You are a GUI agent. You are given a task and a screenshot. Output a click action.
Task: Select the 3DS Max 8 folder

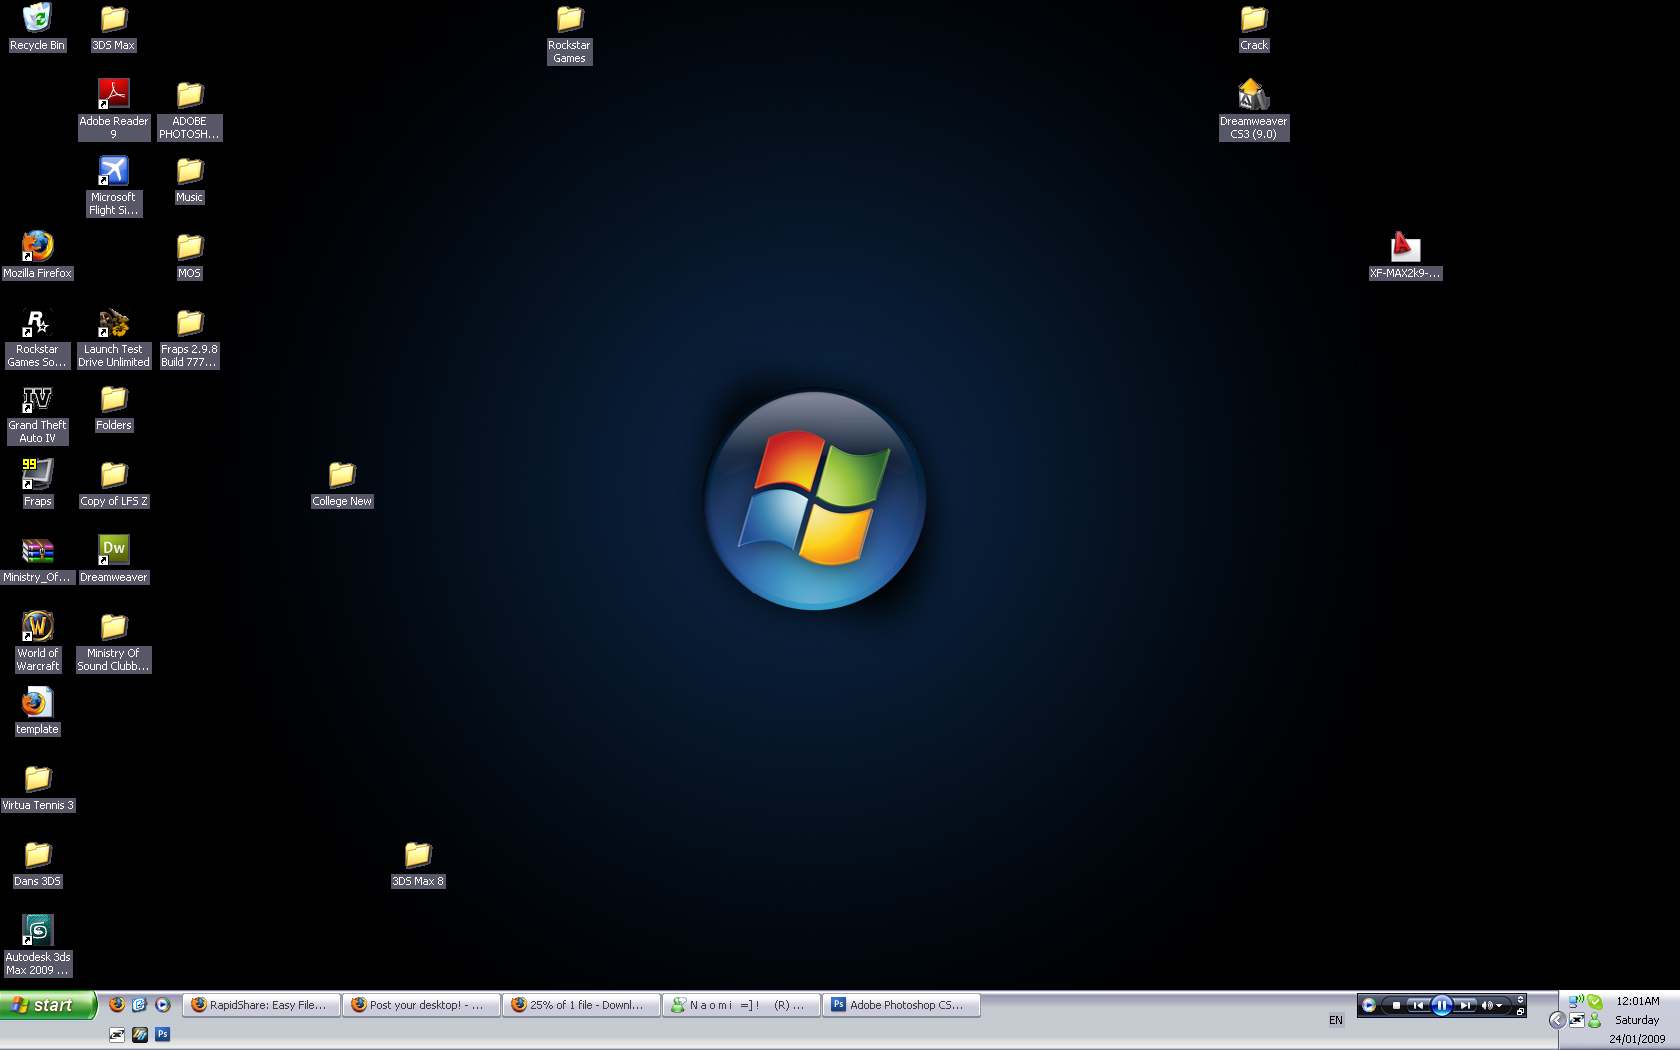click(x=418, y=863)
